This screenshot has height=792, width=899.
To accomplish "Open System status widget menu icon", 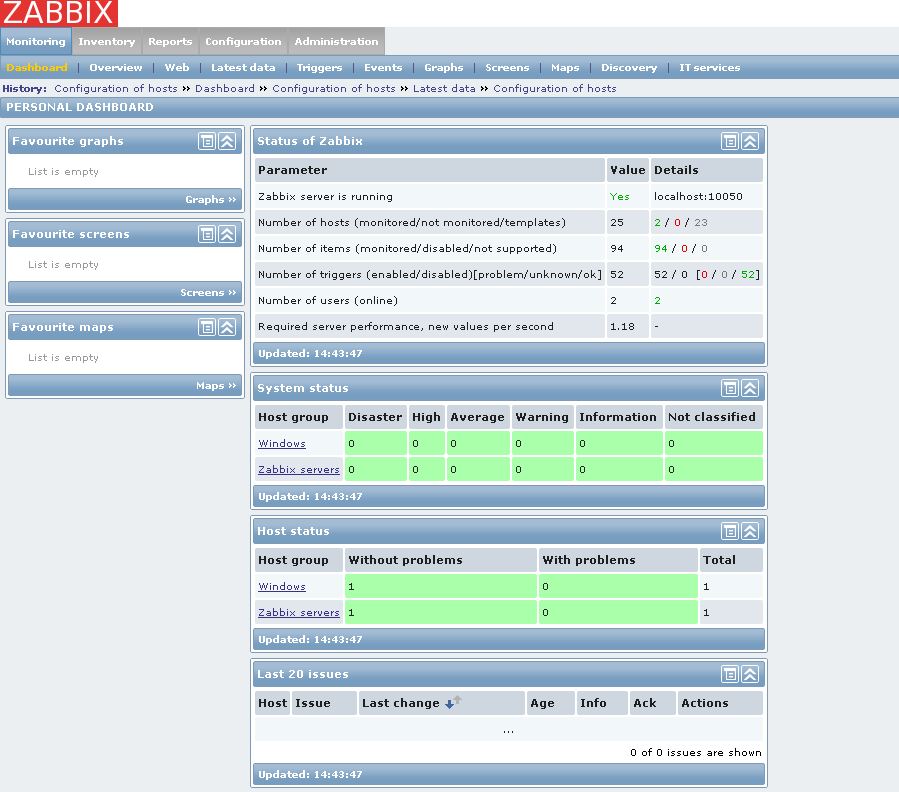I will 730,388.
